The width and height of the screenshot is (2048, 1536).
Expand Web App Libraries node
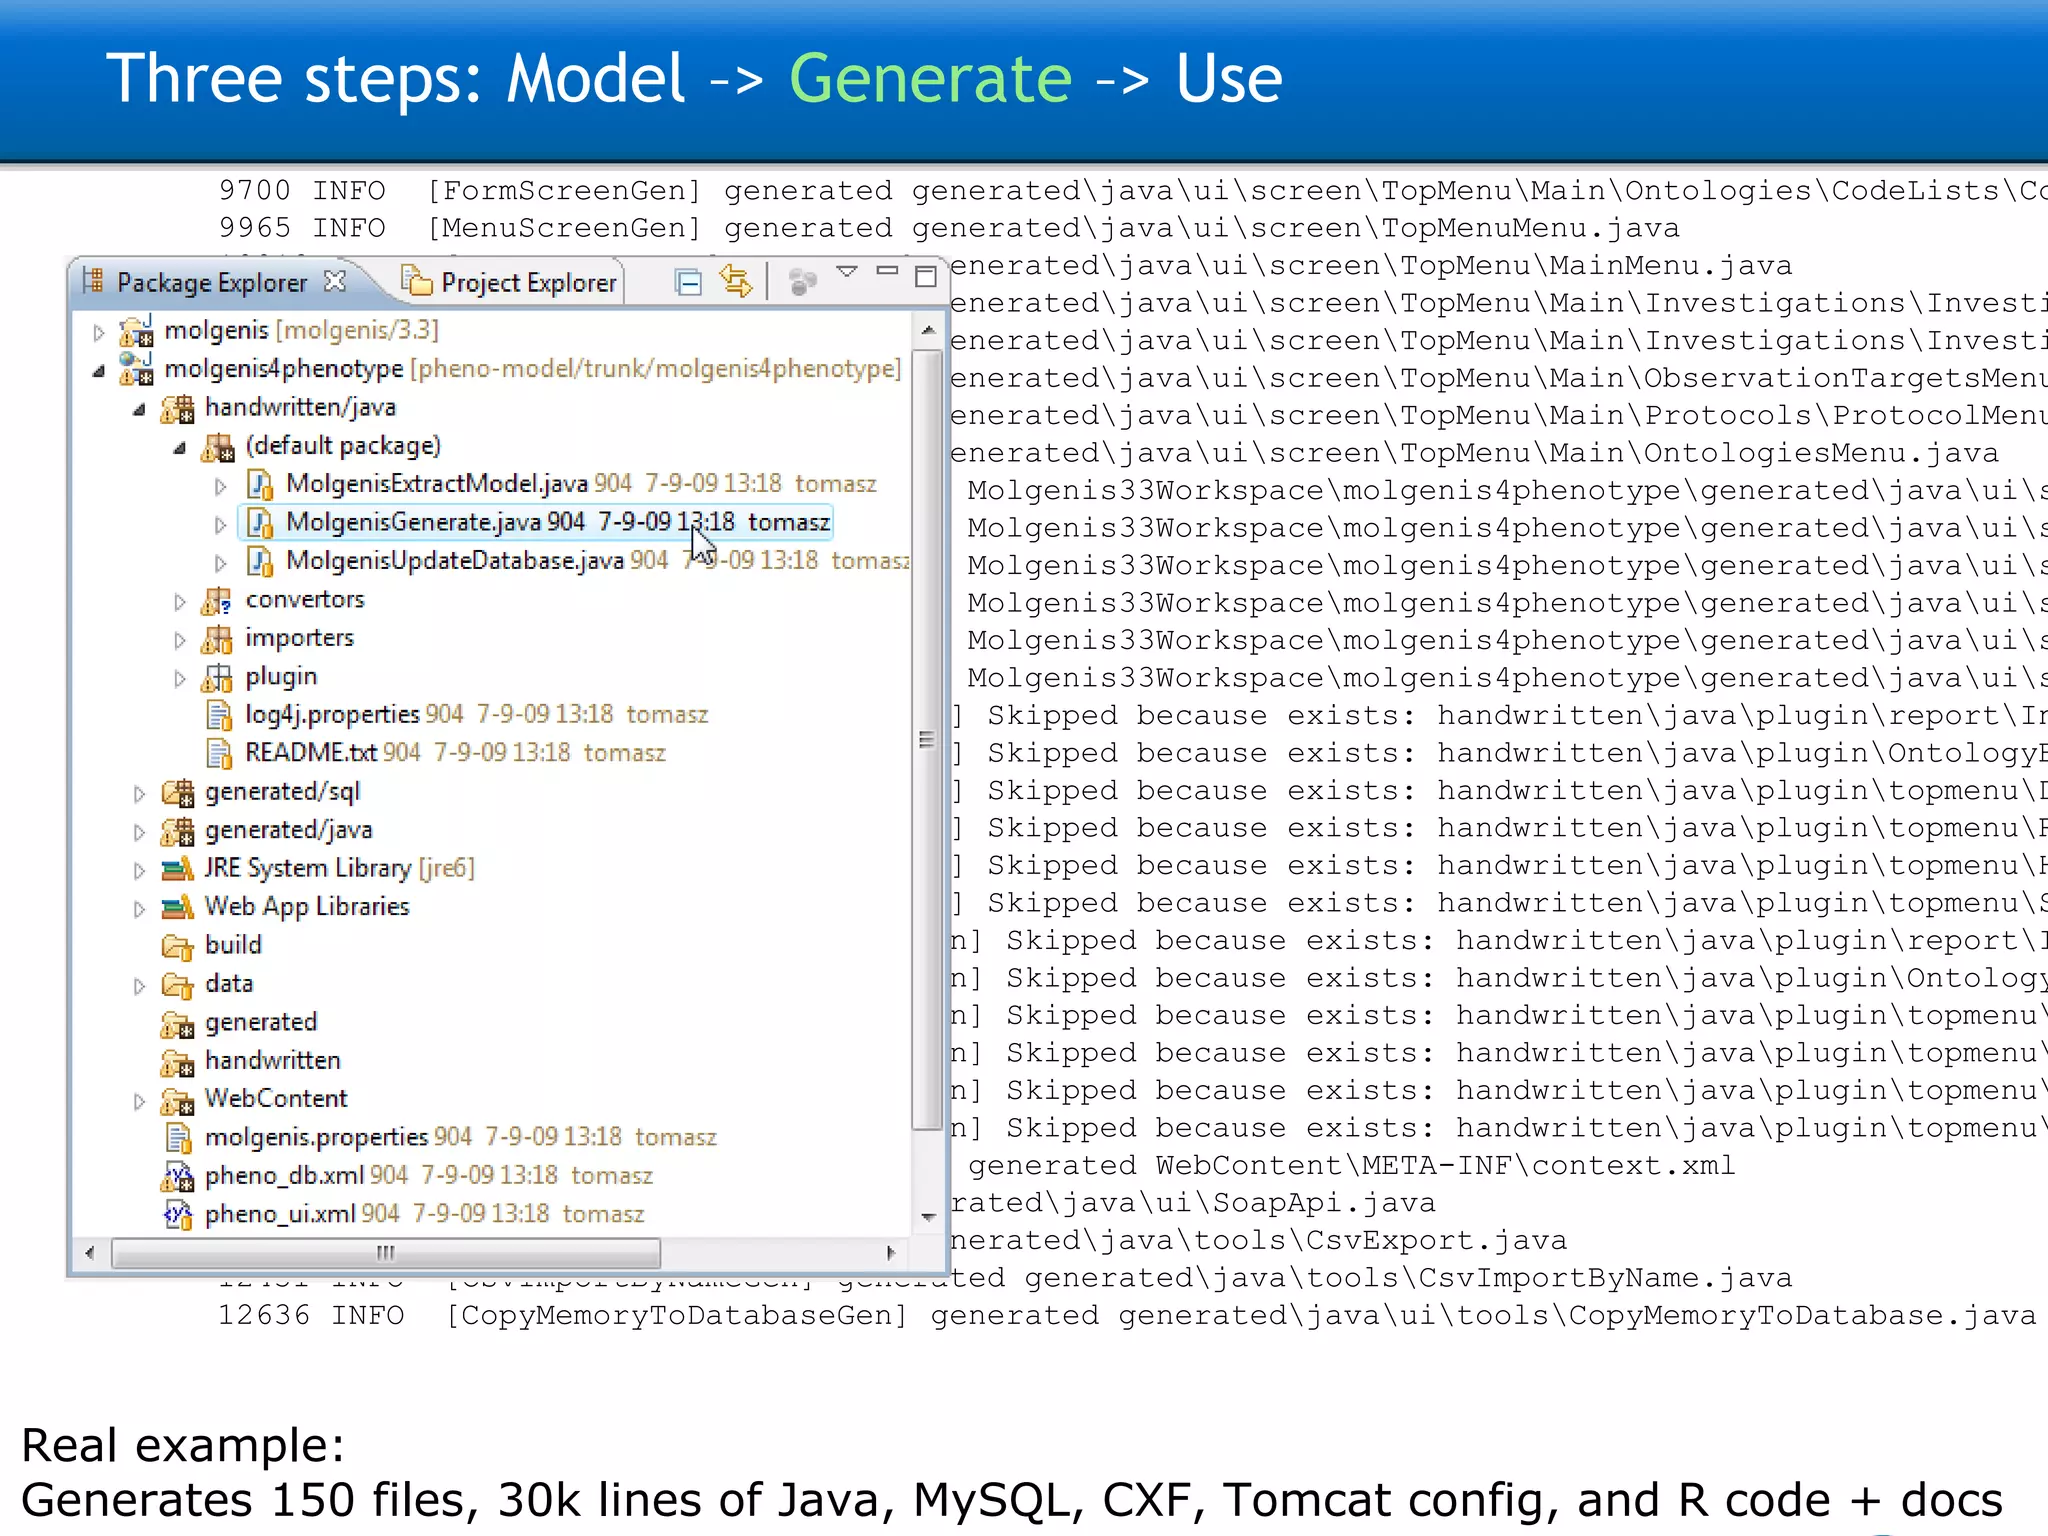139,909
